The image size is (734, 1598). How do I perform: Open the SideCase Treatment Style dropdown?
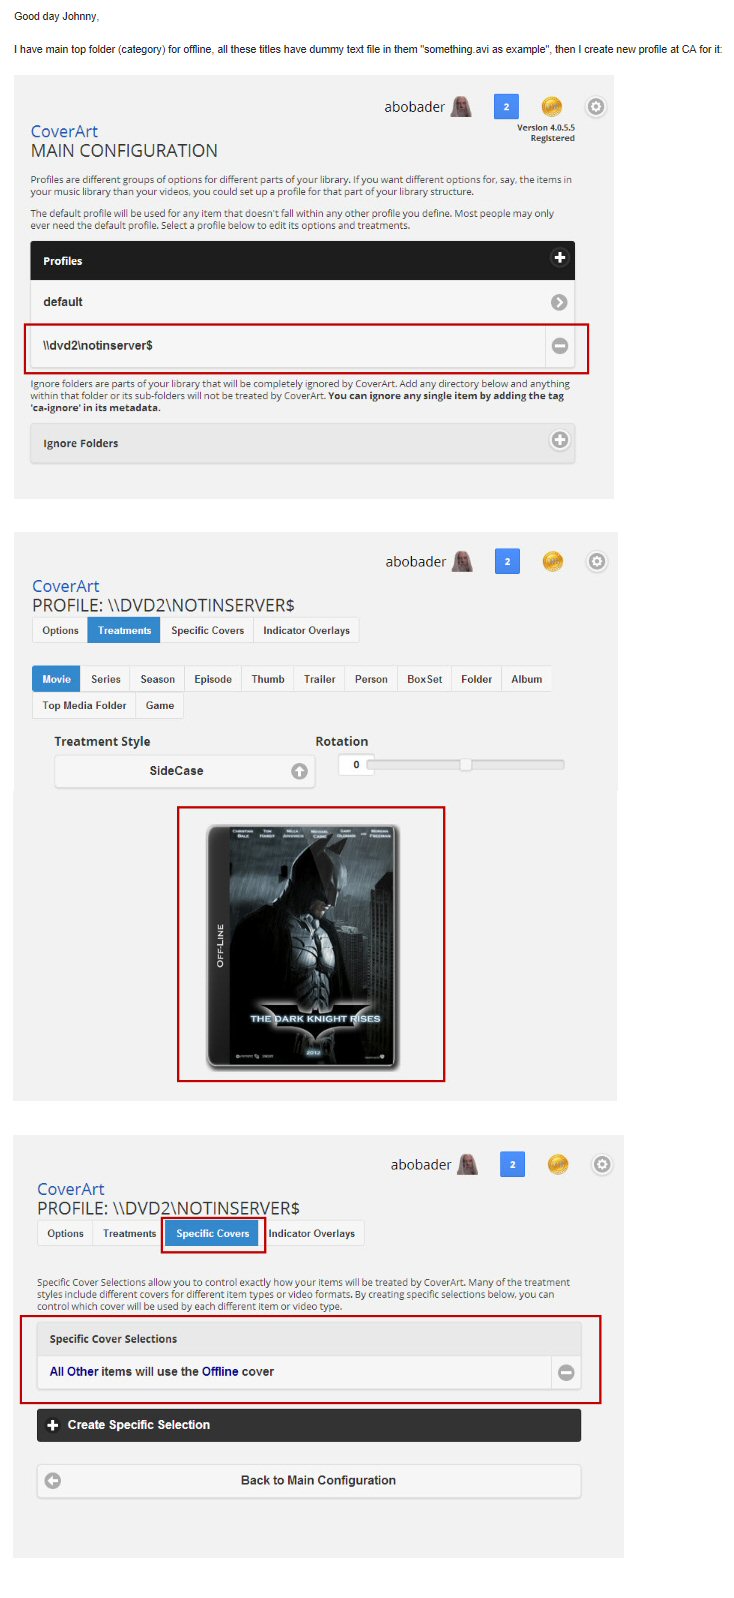(185, 771)
